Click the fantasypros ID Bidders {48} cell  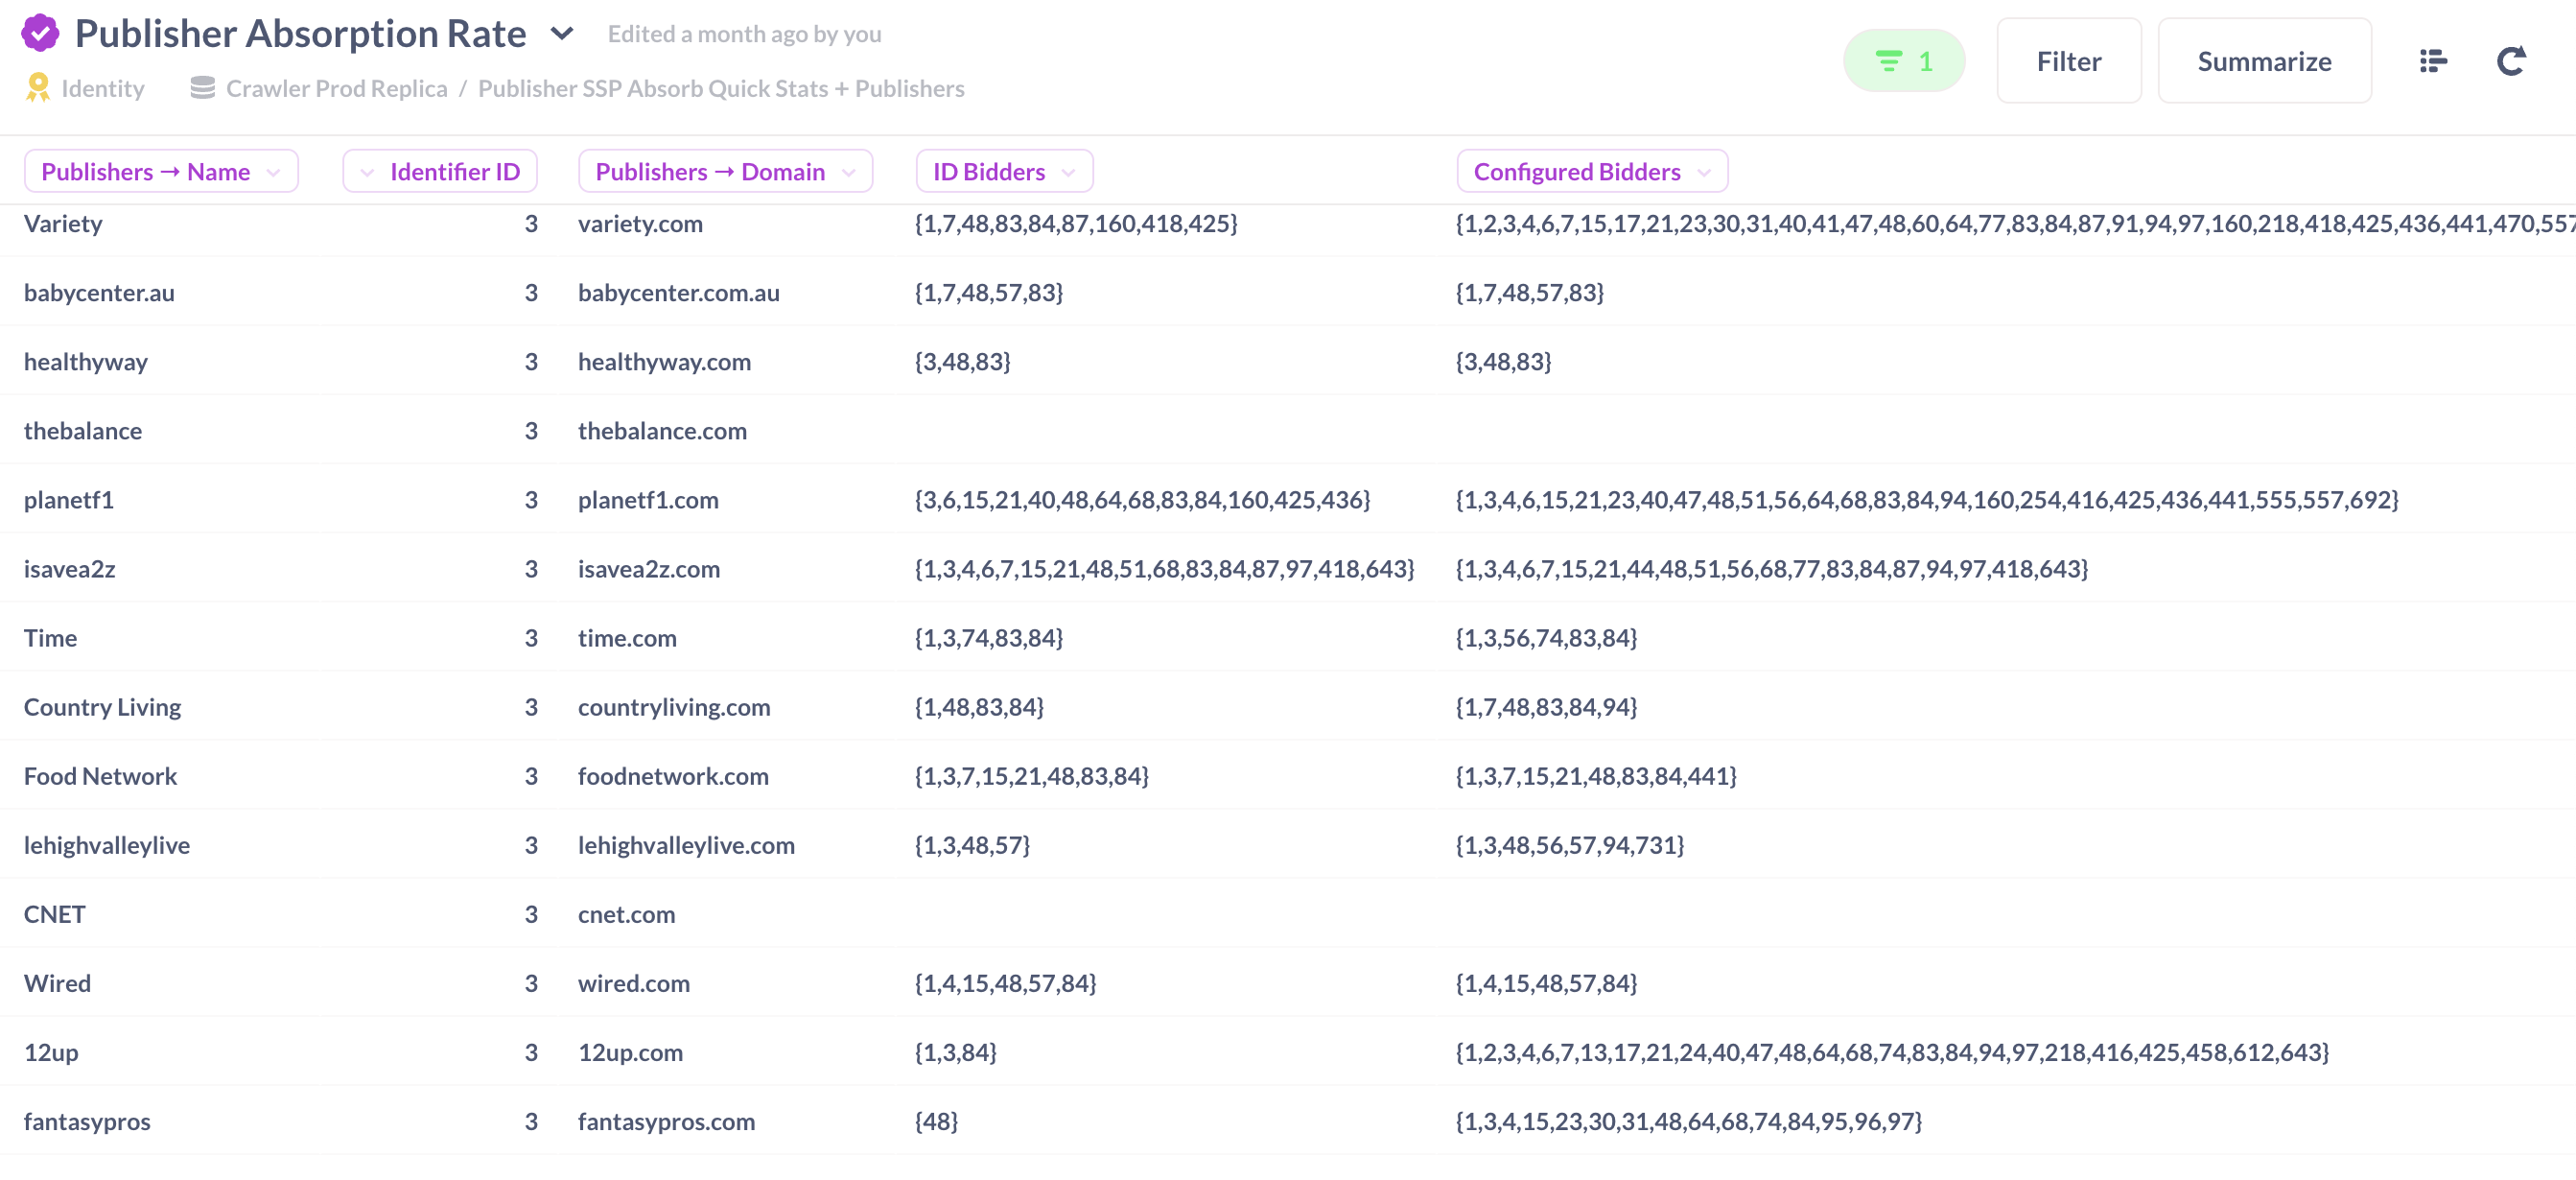click(936, 1121)
